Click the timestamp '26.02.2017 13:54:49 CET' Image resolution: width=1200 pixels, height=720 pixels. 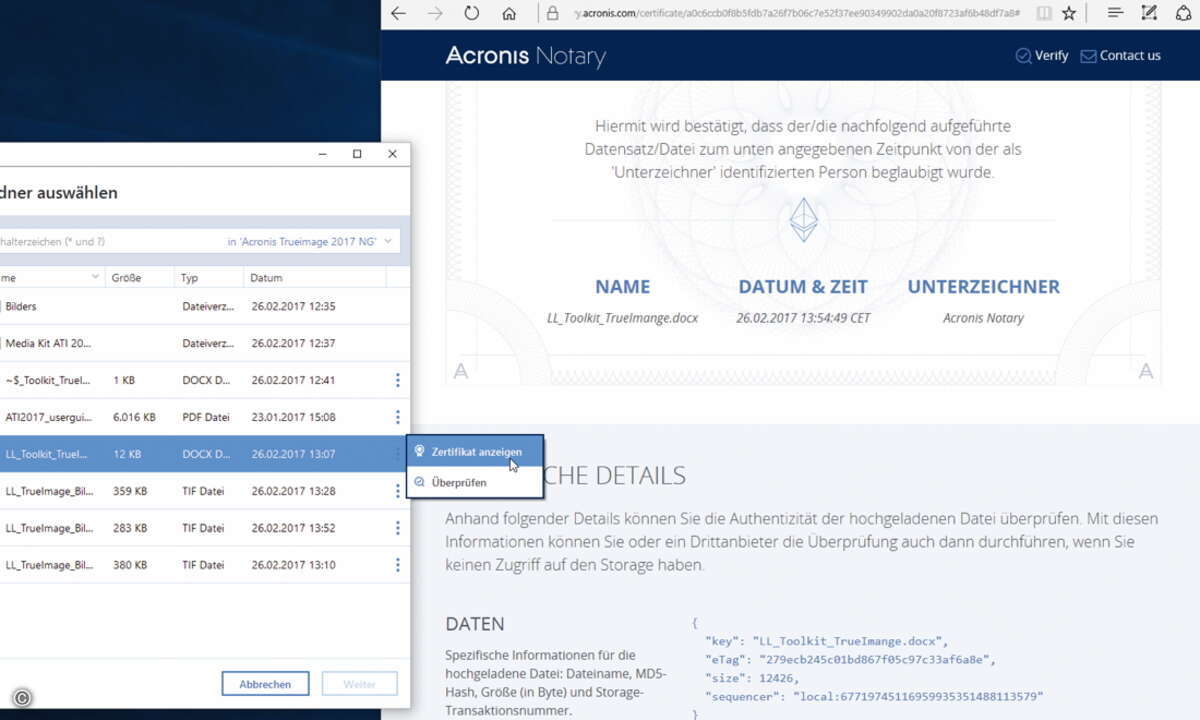pyautogui.click(x=803, y=318)
